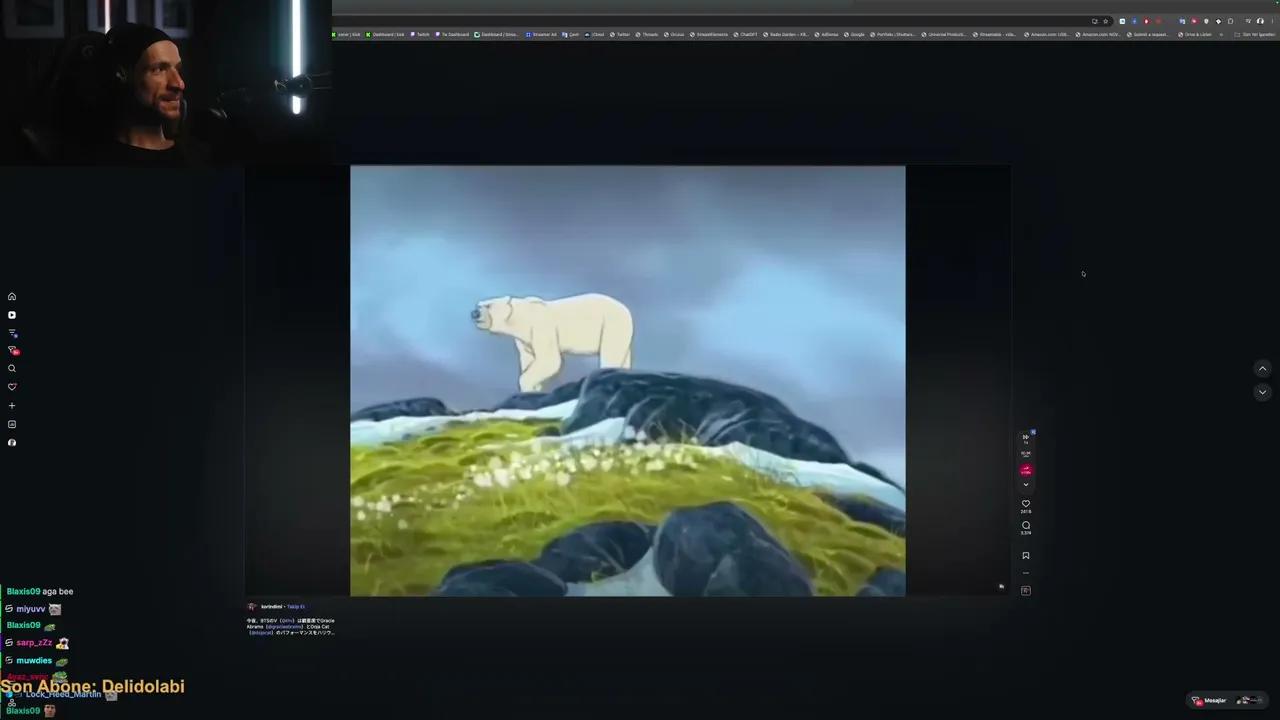
Task: Click korindimi's avatar under the reel
Action: coord(252,607)
